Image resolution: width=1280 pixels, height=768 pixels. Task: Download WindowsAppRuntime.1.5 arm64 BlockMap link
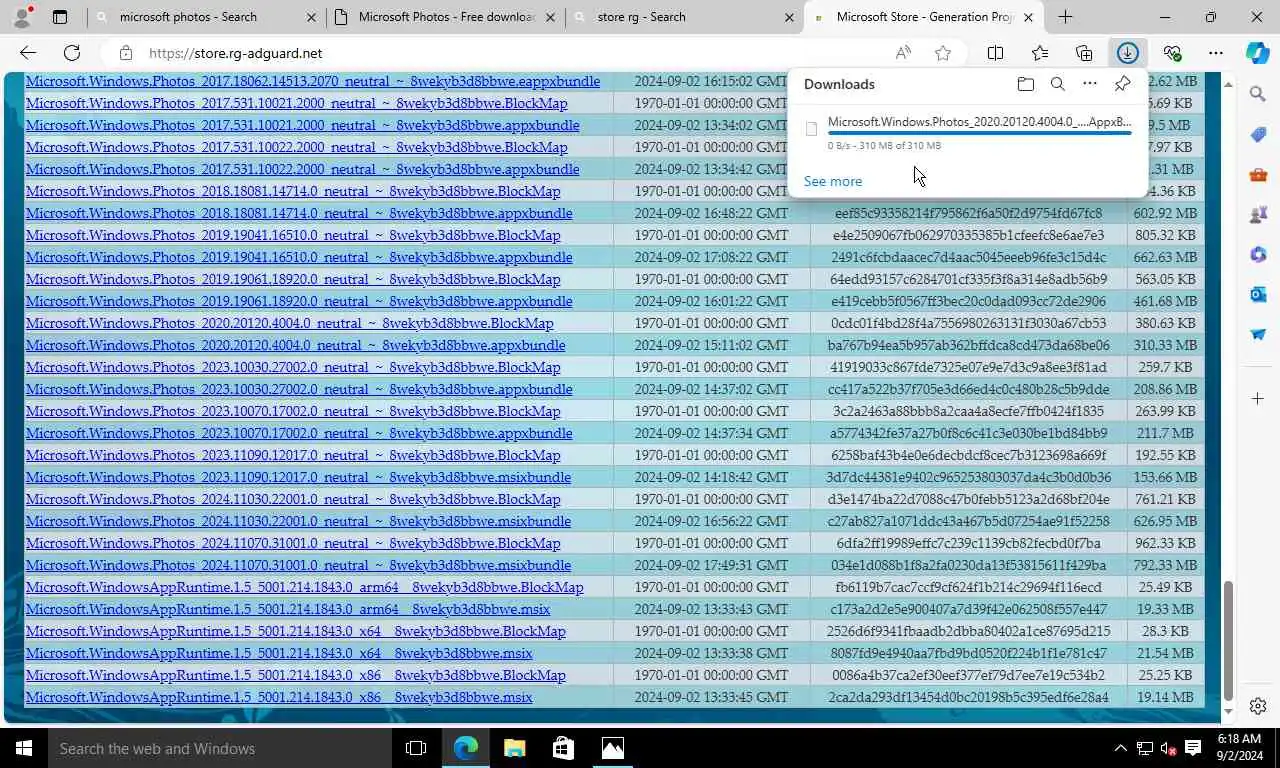click(304, 587)
